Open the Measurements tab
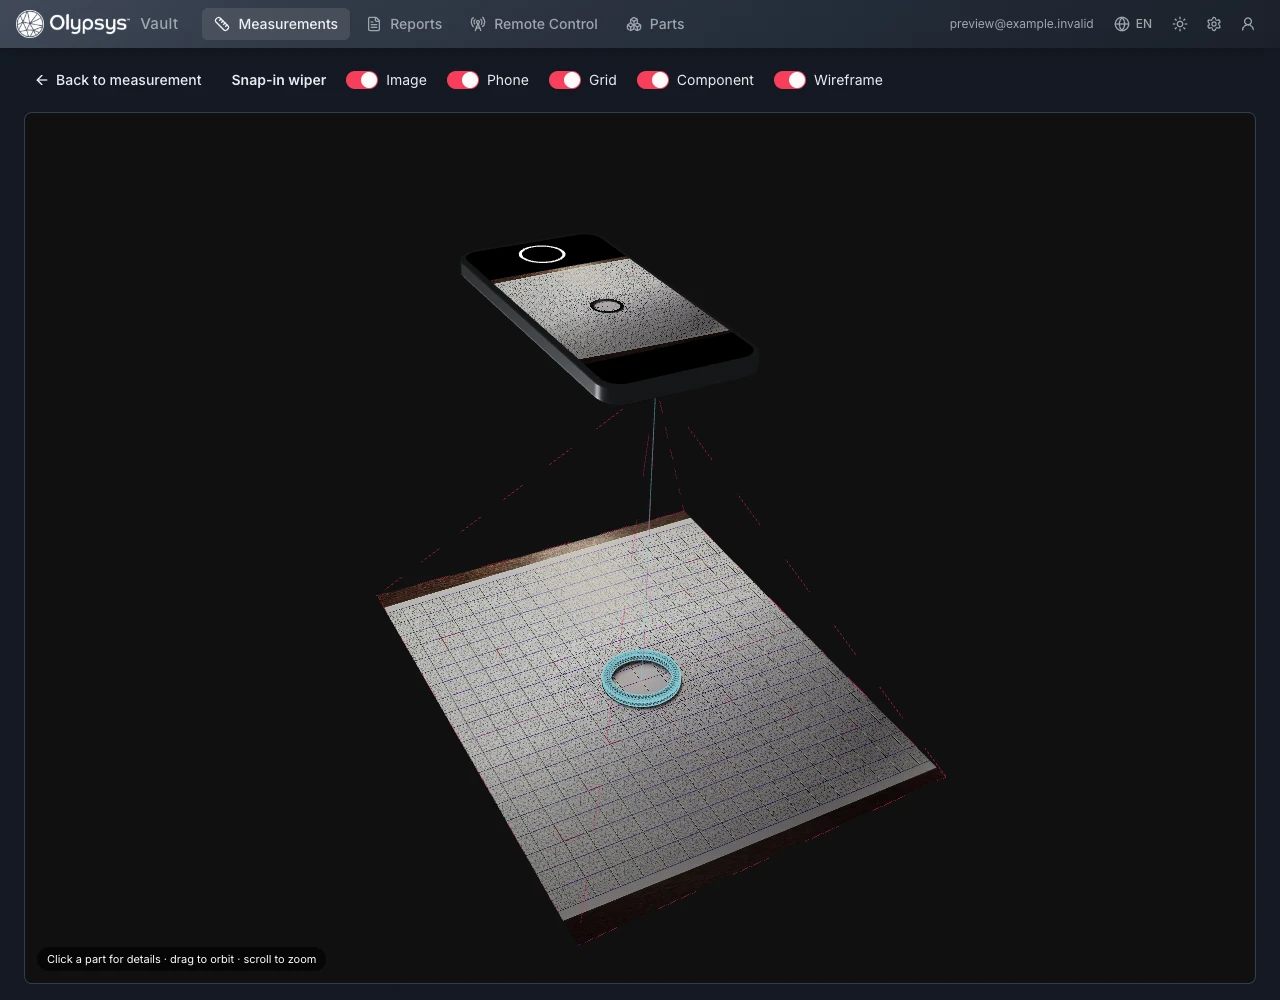 (x=276, y=24)
